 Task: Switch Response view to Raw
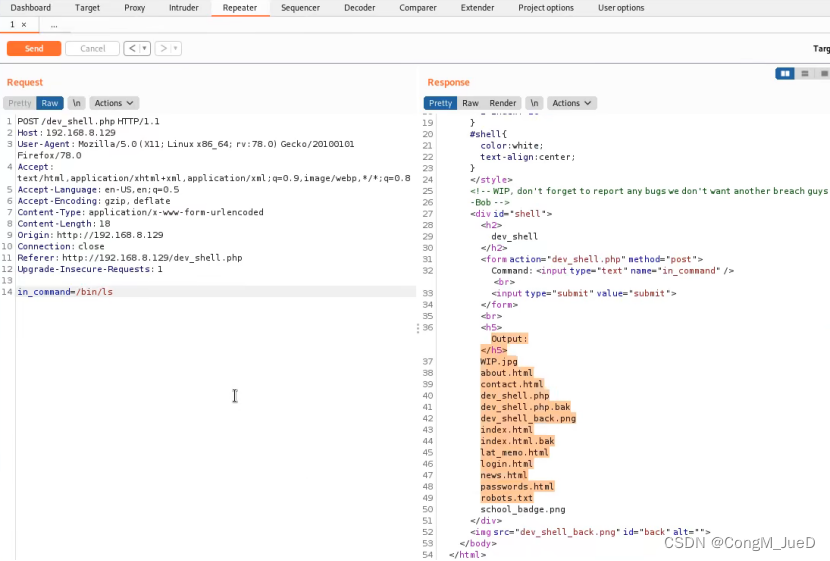(x=470, y=103)
